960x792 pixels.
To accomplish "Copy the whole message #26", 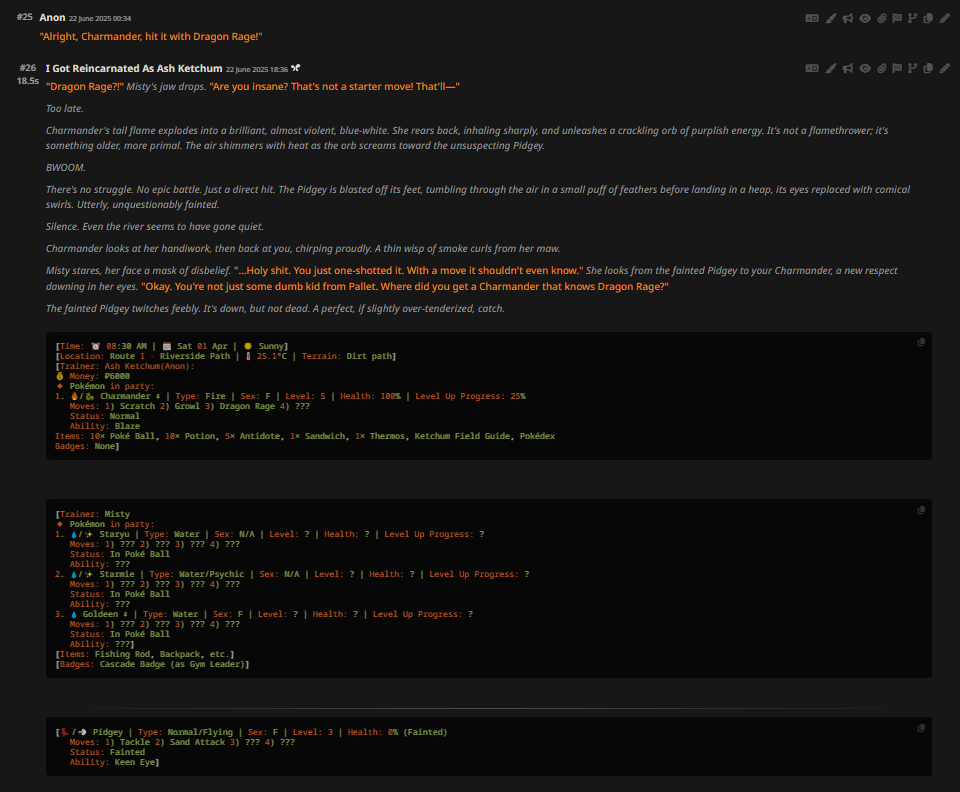I will tap(928, 69).
